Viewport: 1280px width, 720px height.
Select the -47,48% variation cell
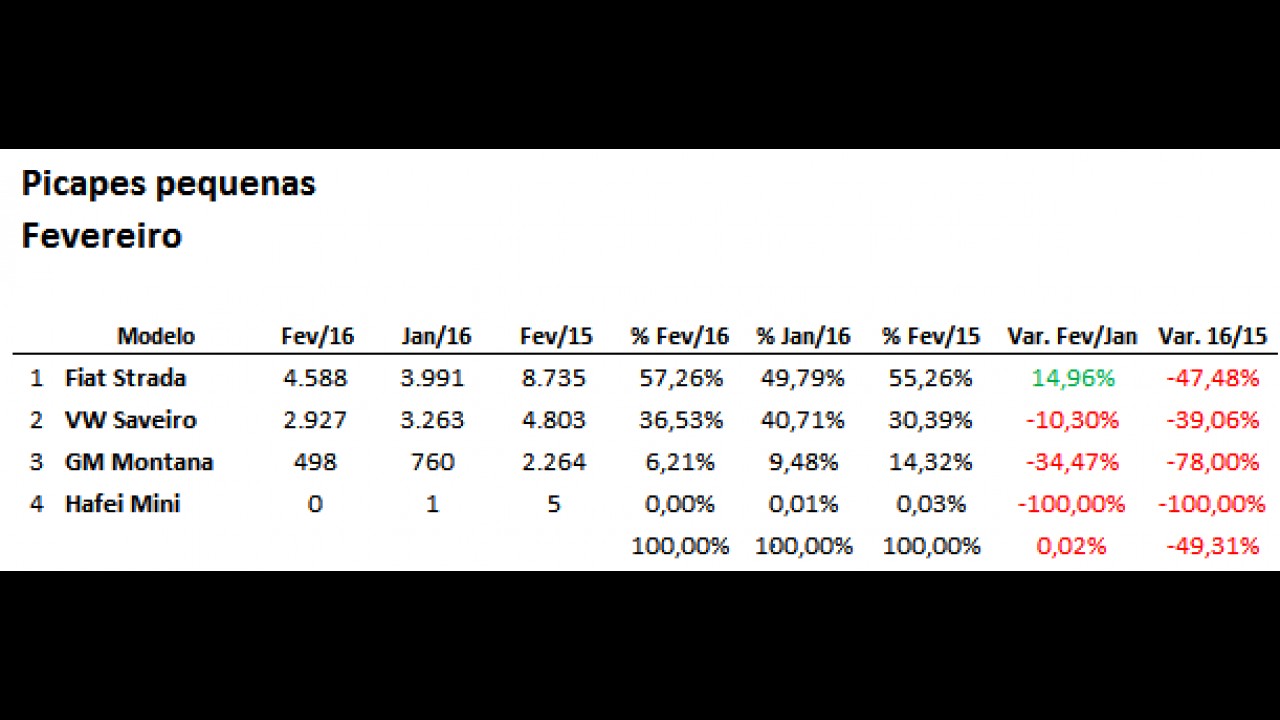coord(1212,379)
